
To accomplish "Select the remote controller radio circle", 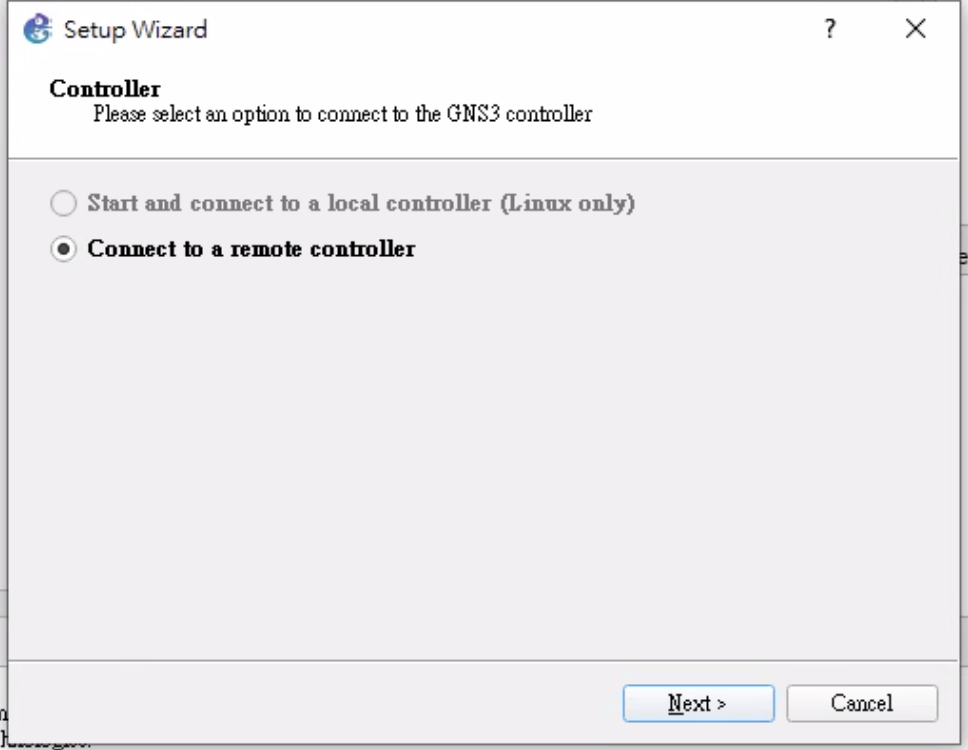I will (63, 249).
